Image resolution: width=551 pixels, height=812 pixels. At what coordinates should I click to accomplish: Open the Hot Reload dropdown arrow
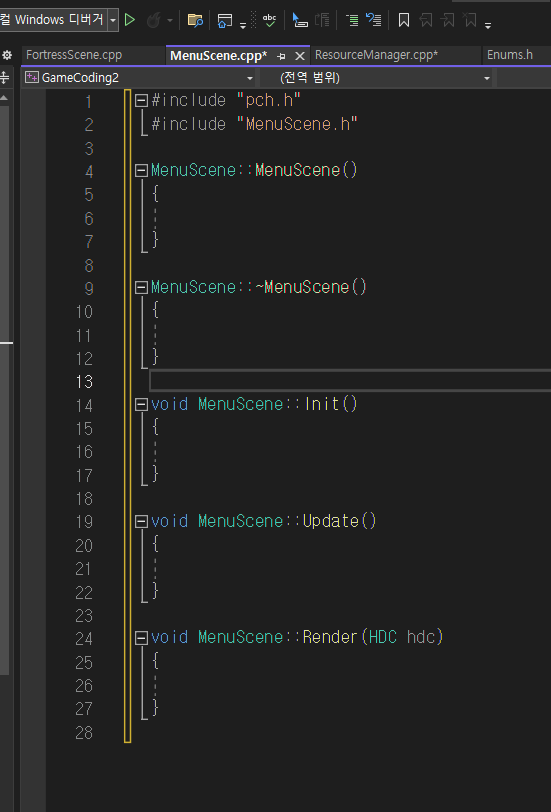point(170,21)
